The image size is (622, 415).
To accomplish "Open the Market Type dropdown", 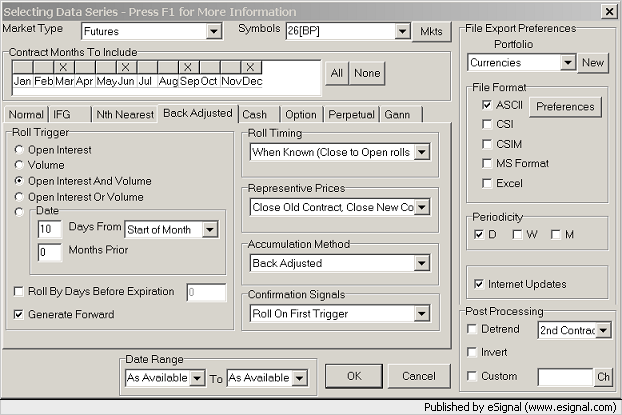I will click(213, 32).
